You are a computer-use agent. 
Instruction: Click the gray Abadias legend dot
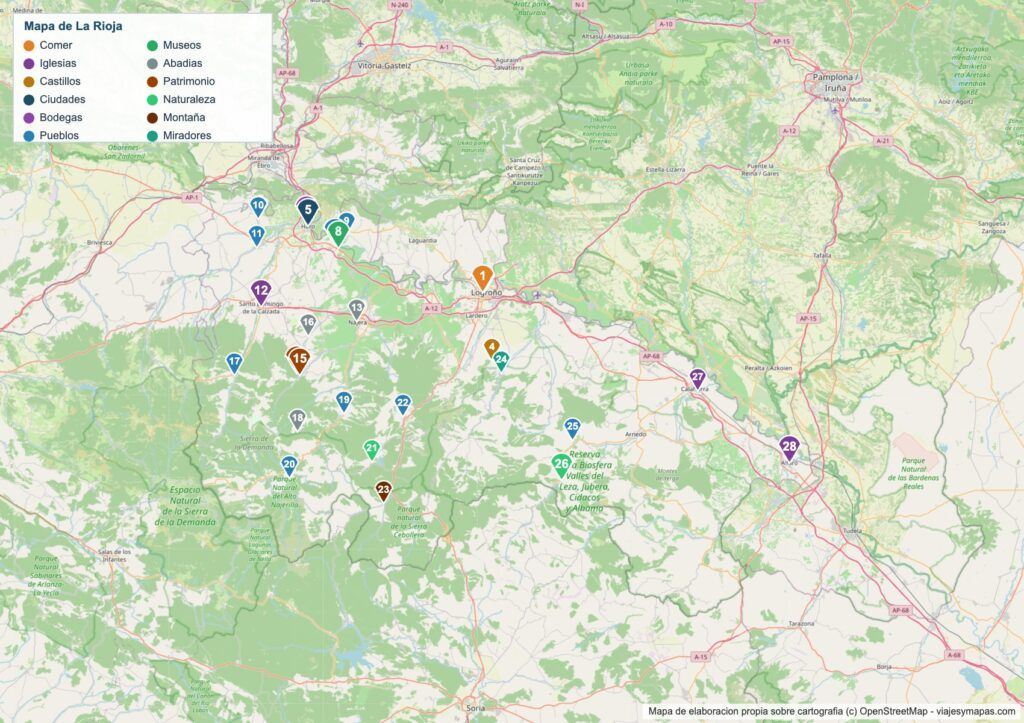[x=152, y=64]
